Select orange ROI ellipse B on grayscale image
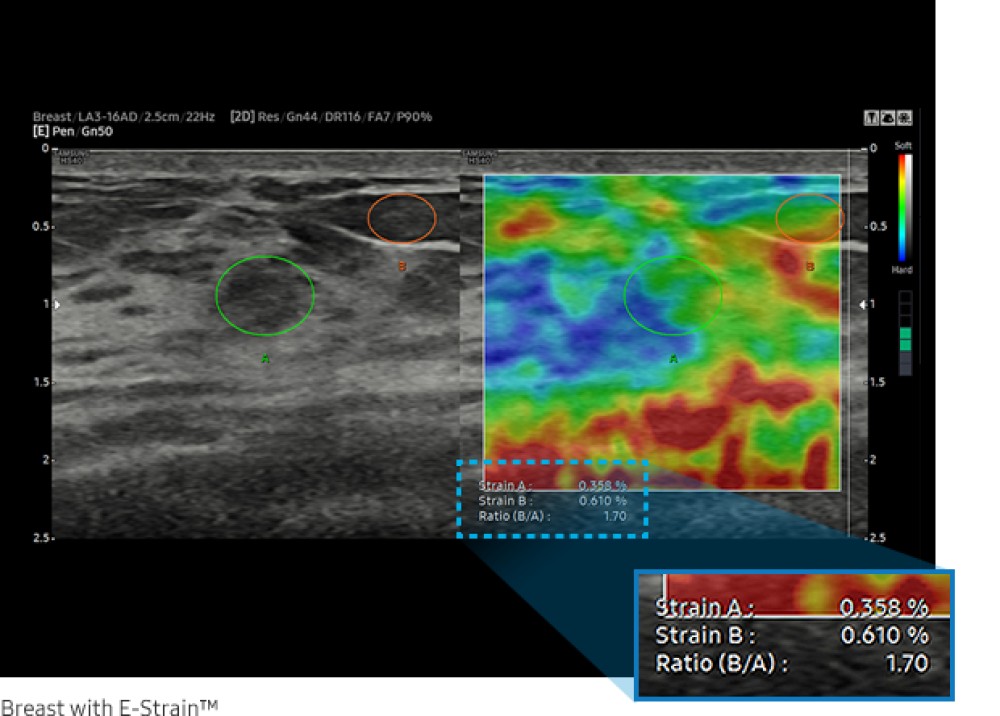The height and width of the screenshot is (716, 1000). tap(402, 219)
